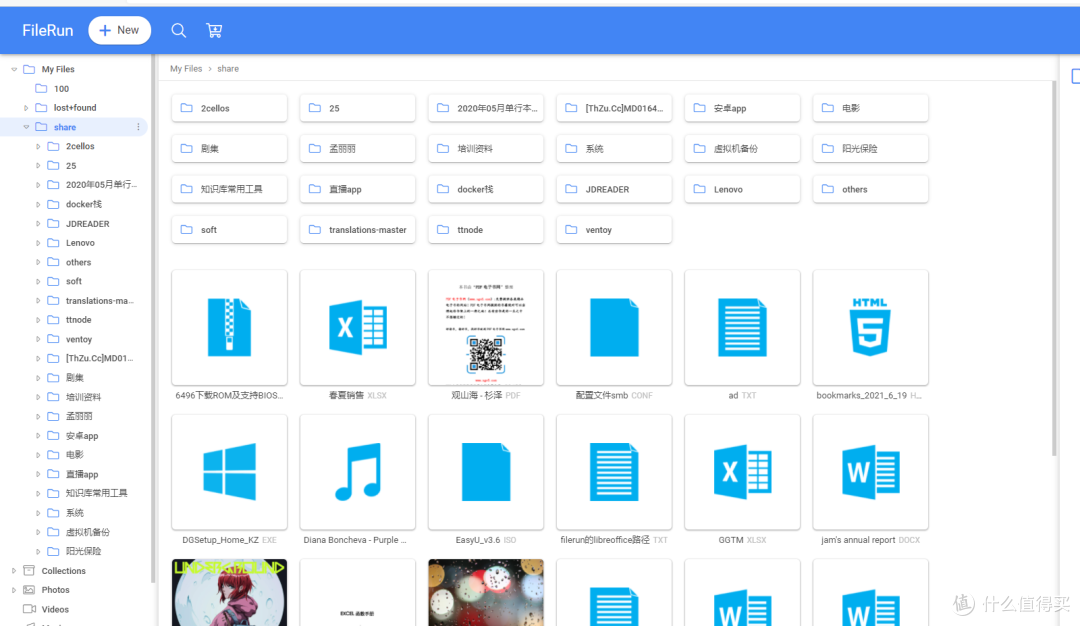
Task: Click the folder icon on 系统 tile
Action: tap(571, 148)
